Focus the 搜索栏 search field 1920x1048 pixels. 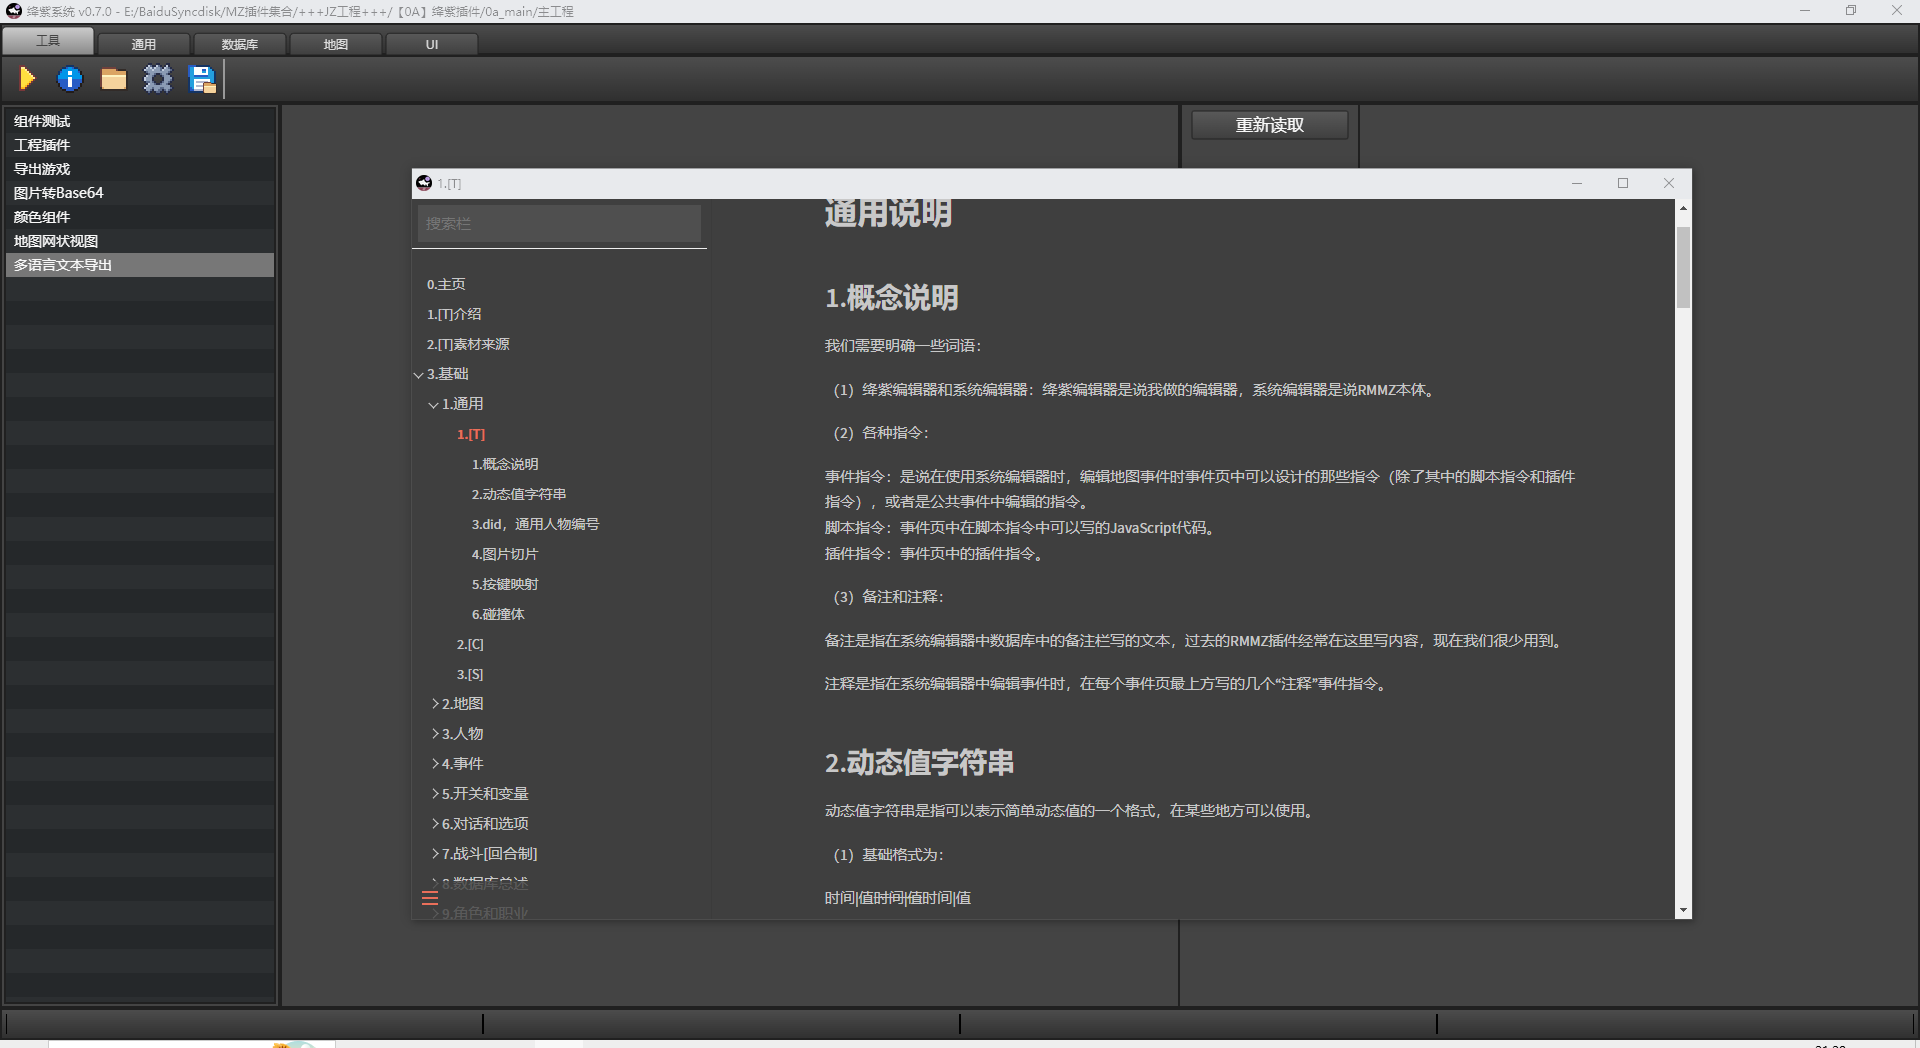(559, 224)
